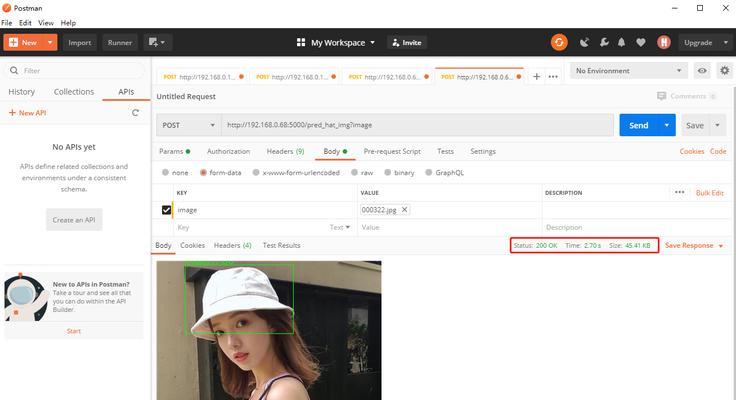The image size is (736, 400).
Task: Open the wrench settings icon
Action: [604, 43]
